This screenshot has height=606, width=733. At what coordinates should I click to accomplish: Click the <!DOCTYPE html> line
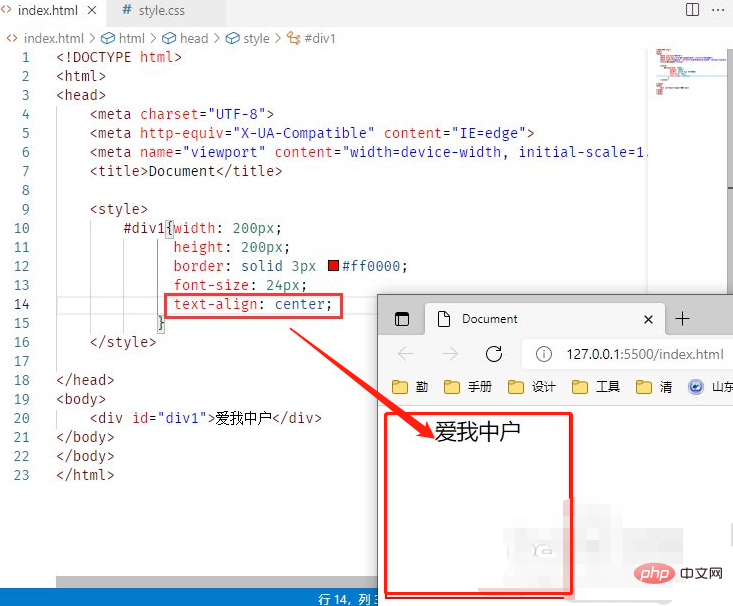pos(119,57)
